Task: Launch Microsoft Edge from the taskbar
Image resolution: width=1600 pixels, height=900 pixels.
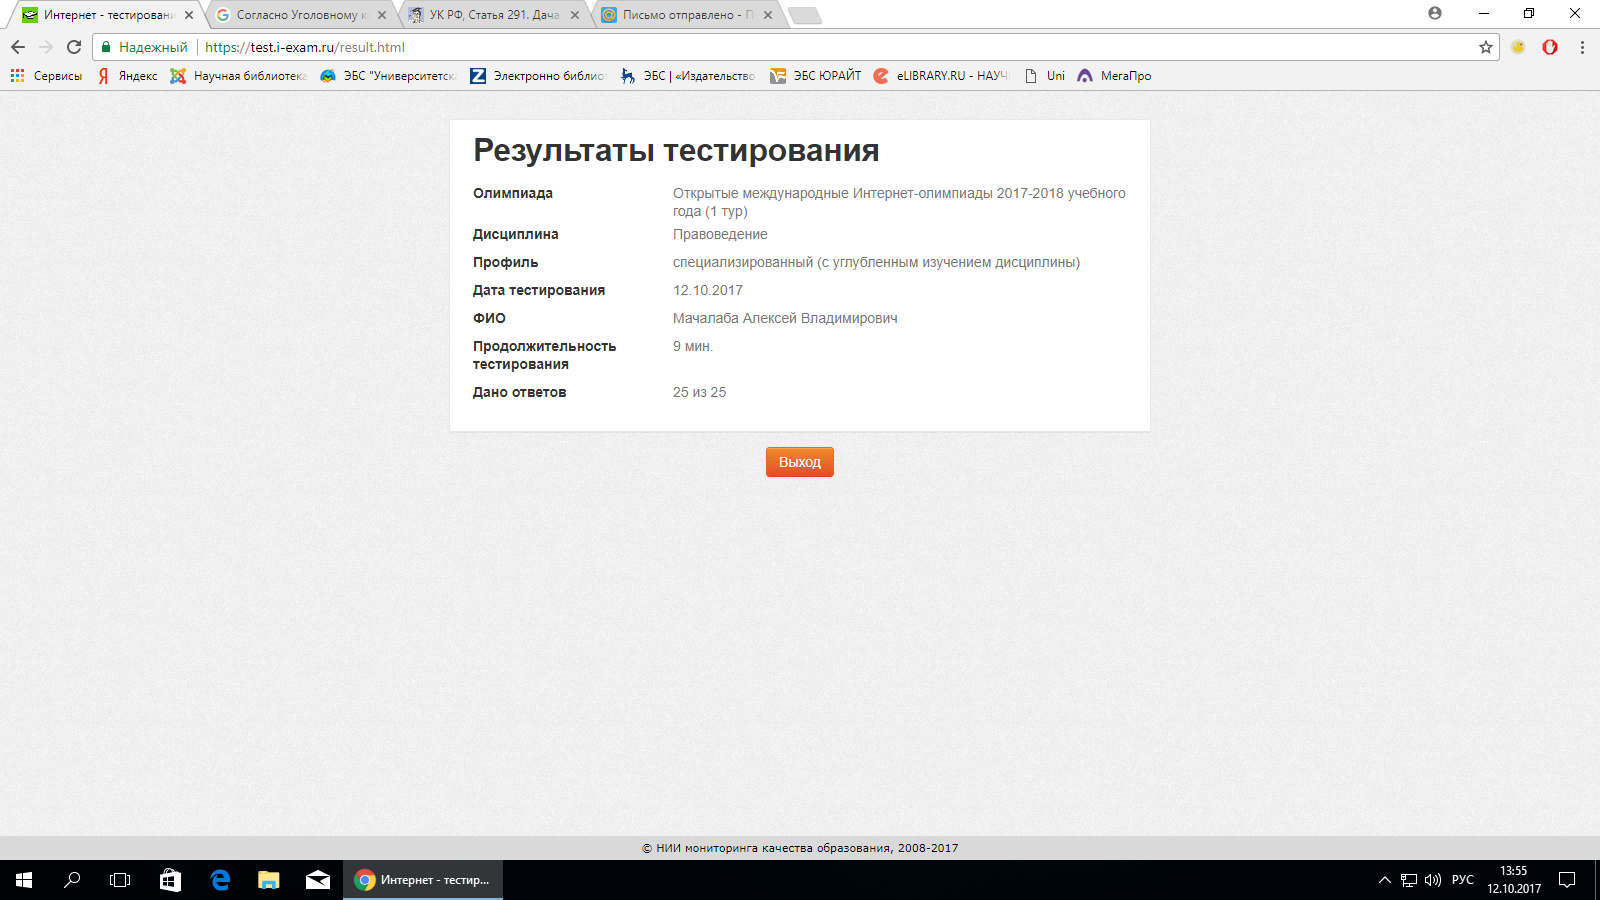Action: click(220, 880)
